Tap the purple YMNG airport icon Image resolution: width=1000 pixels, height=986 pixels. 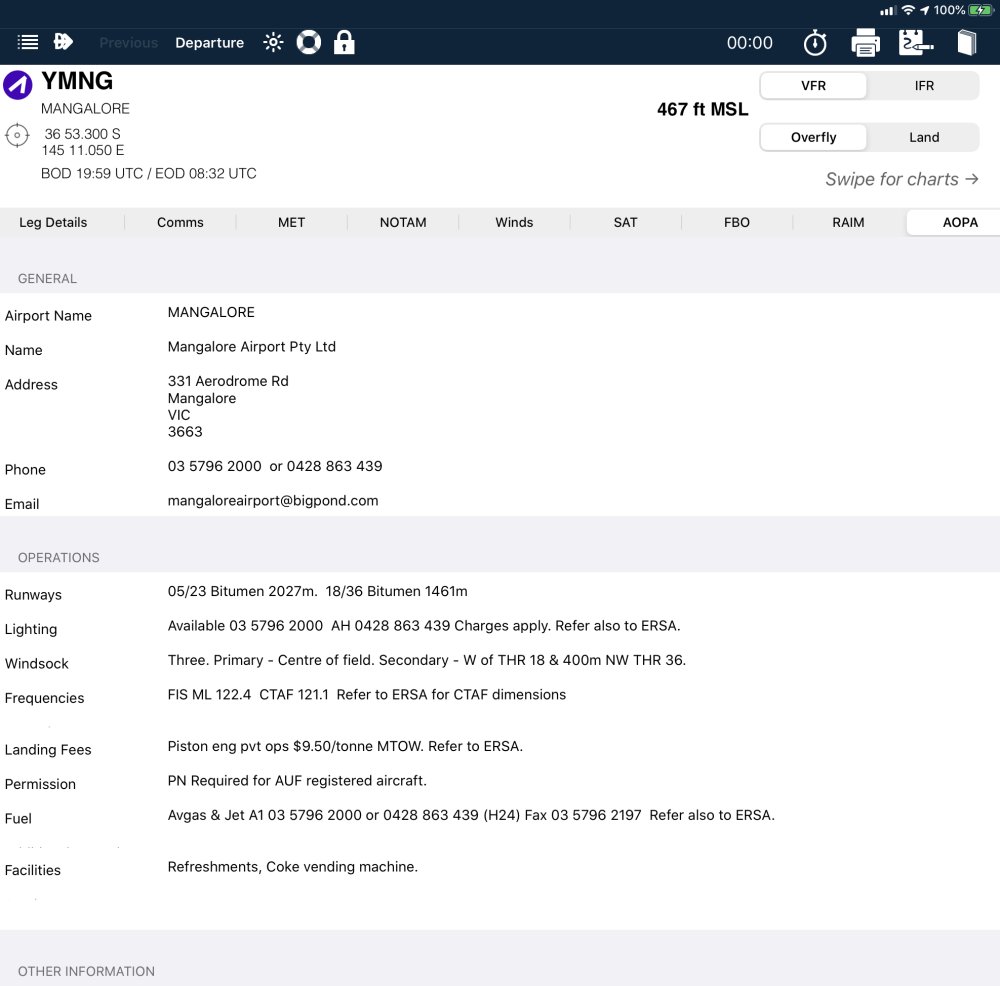pyautogui.click(x=18, y=85)
